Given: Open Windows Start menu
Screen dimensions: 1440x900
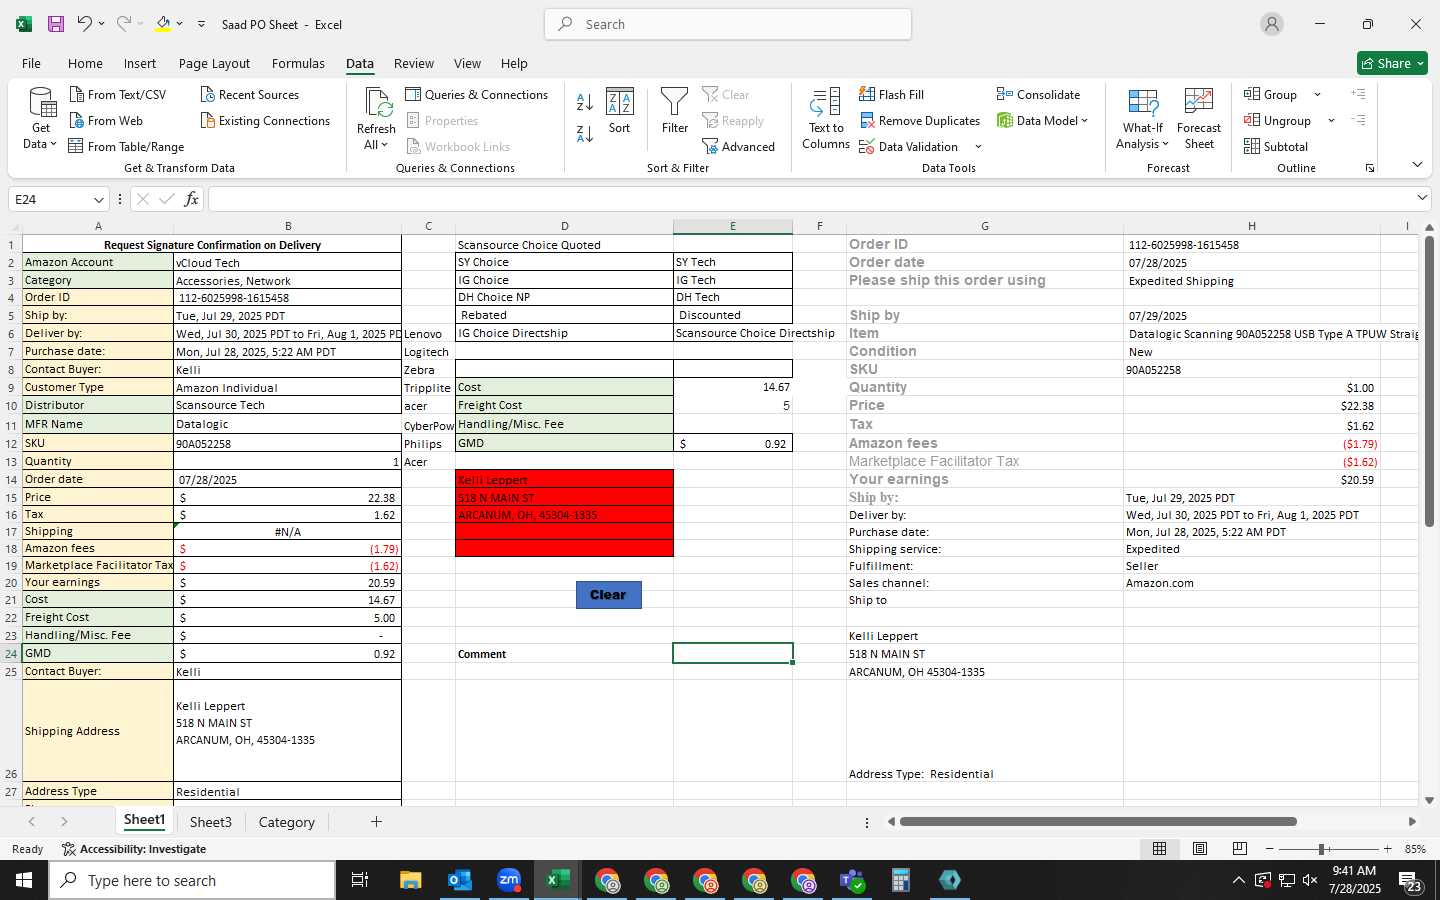Looking at the screenshot, I should (24, 880).
